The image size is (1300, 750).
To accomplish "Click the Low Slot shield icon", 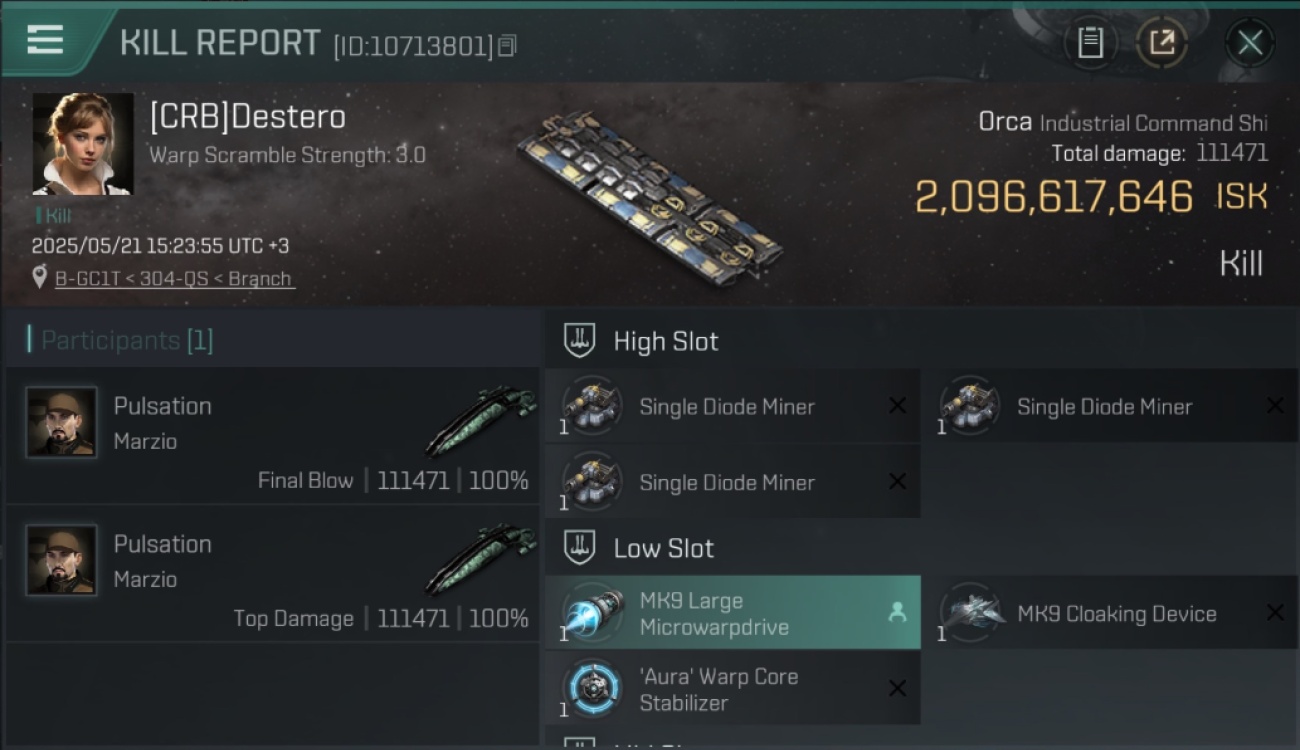I will coord(580,548).
